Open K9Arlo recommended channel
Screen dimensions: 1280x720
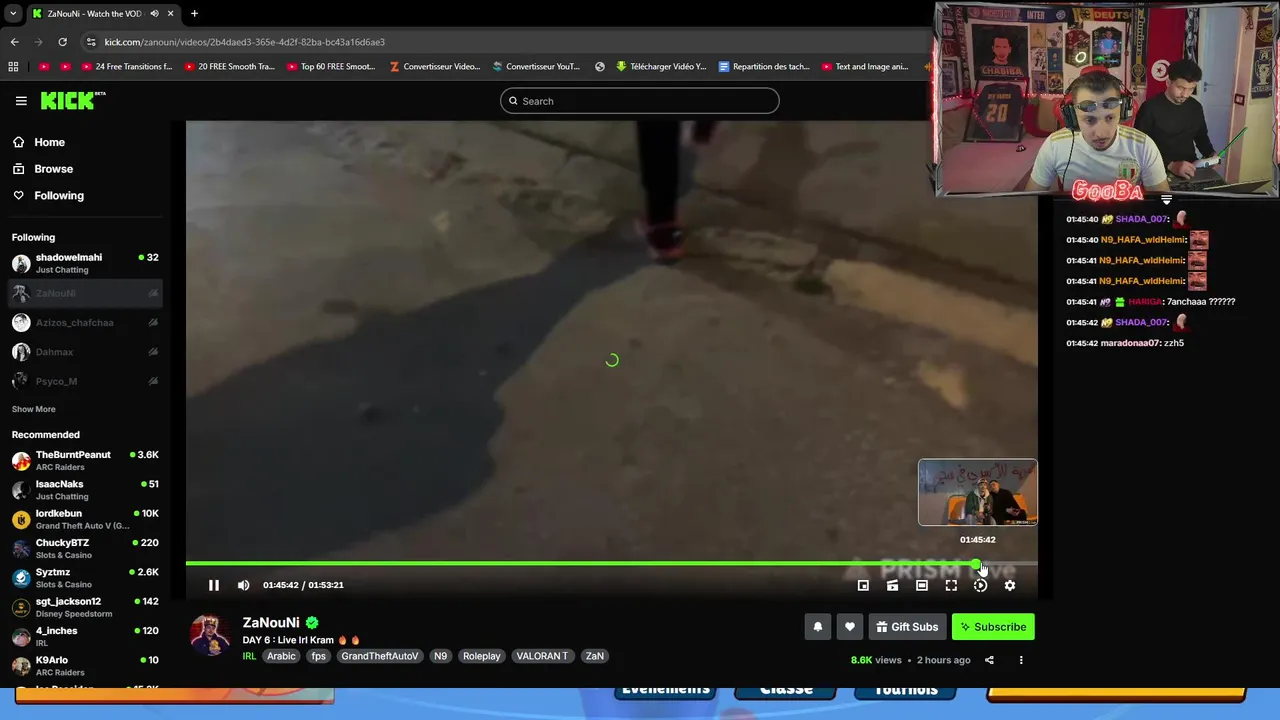coord(85,666)
